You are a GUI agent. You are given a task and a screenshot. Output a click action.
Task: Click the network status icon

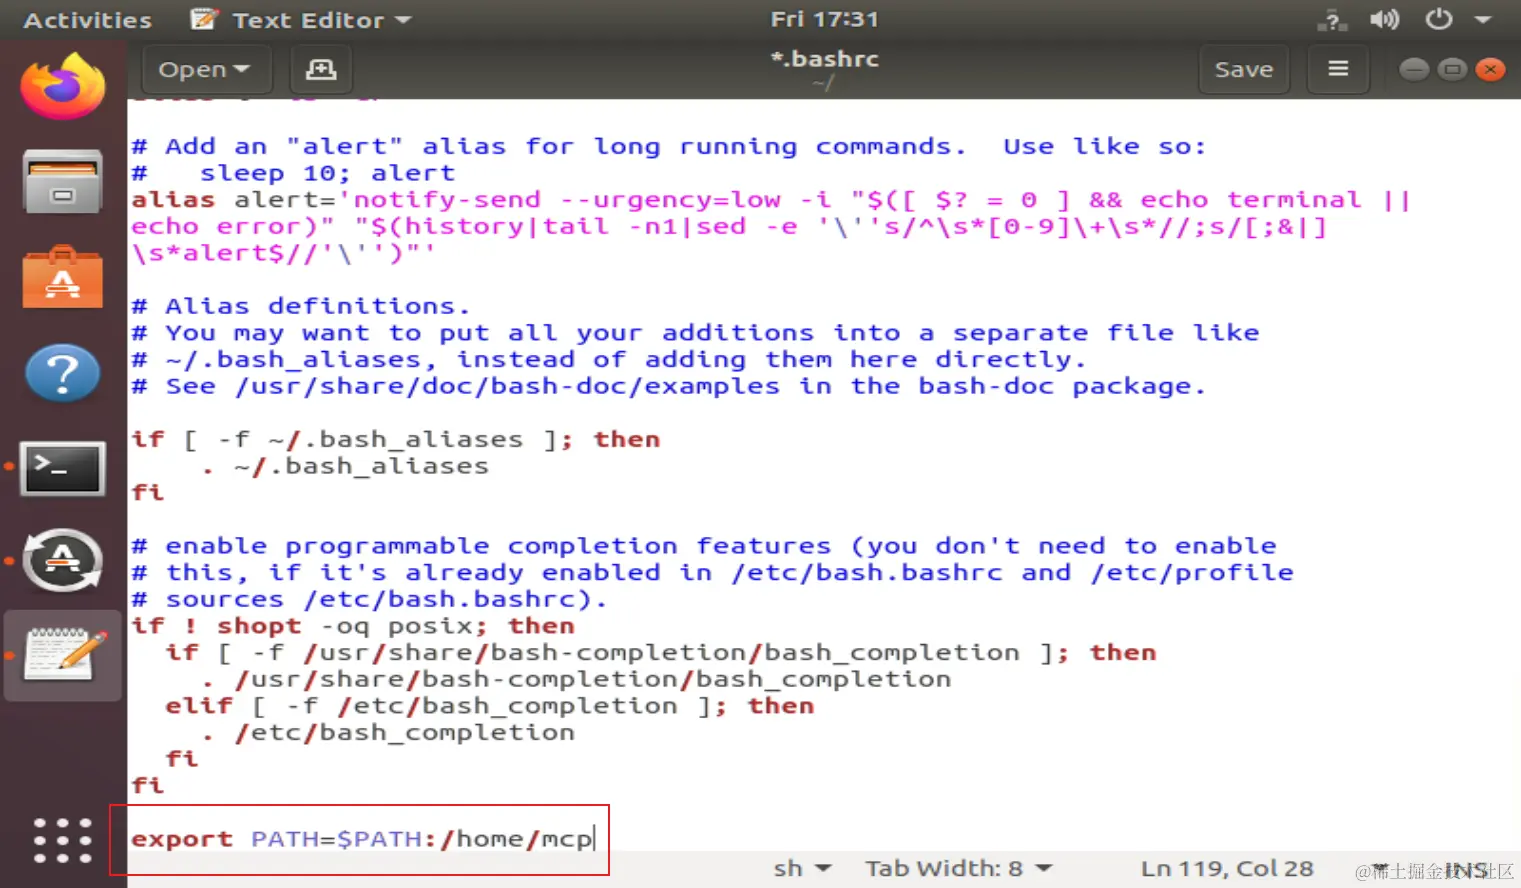pyautogui.click(x=1332, y=20)
